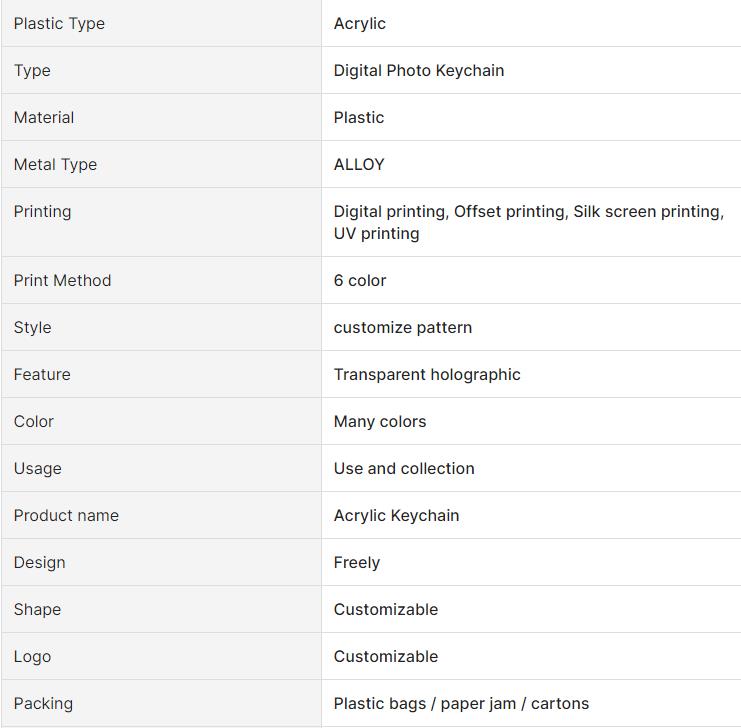Viewport: 741px width, 728px height.
Task: Click the printing methods list value
Action: pos(528,222)
